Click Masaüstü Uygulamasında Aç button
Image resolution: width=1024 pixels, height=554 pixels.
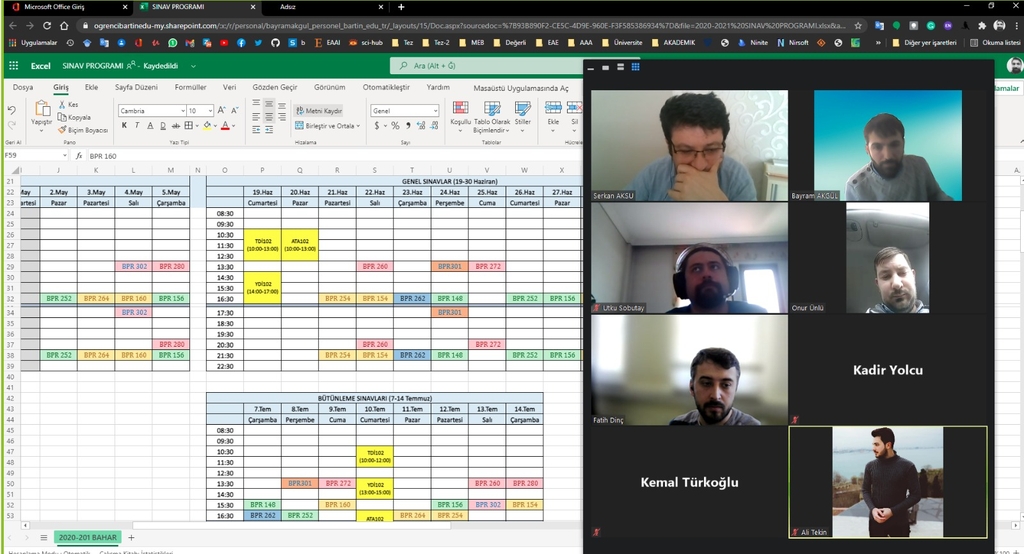point(520,87)
